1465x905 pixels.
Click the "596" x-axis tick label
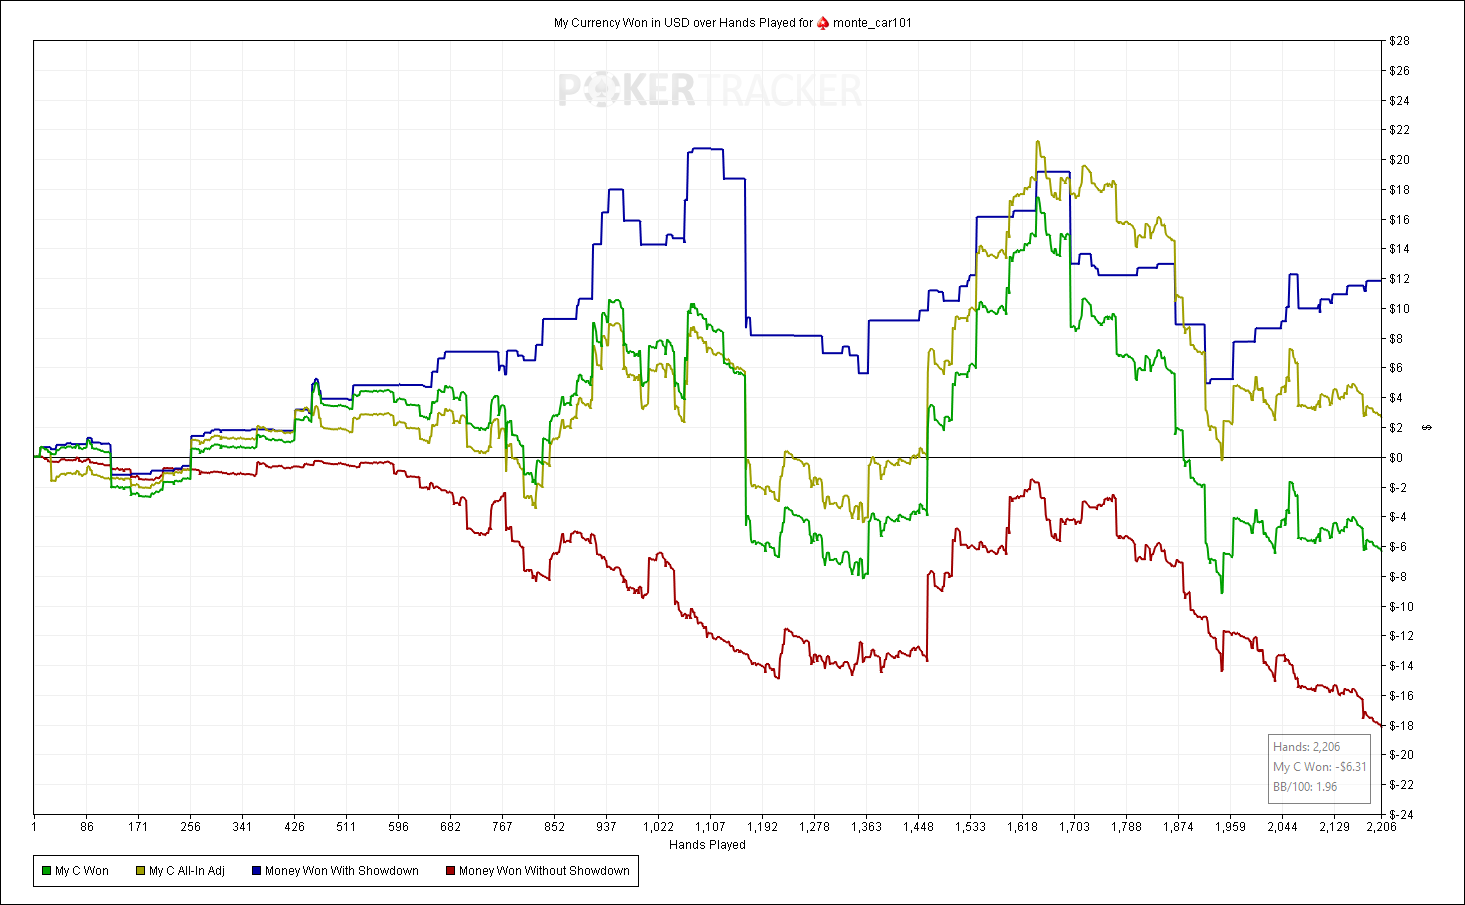pyautogui.click(x=398, y=827)
